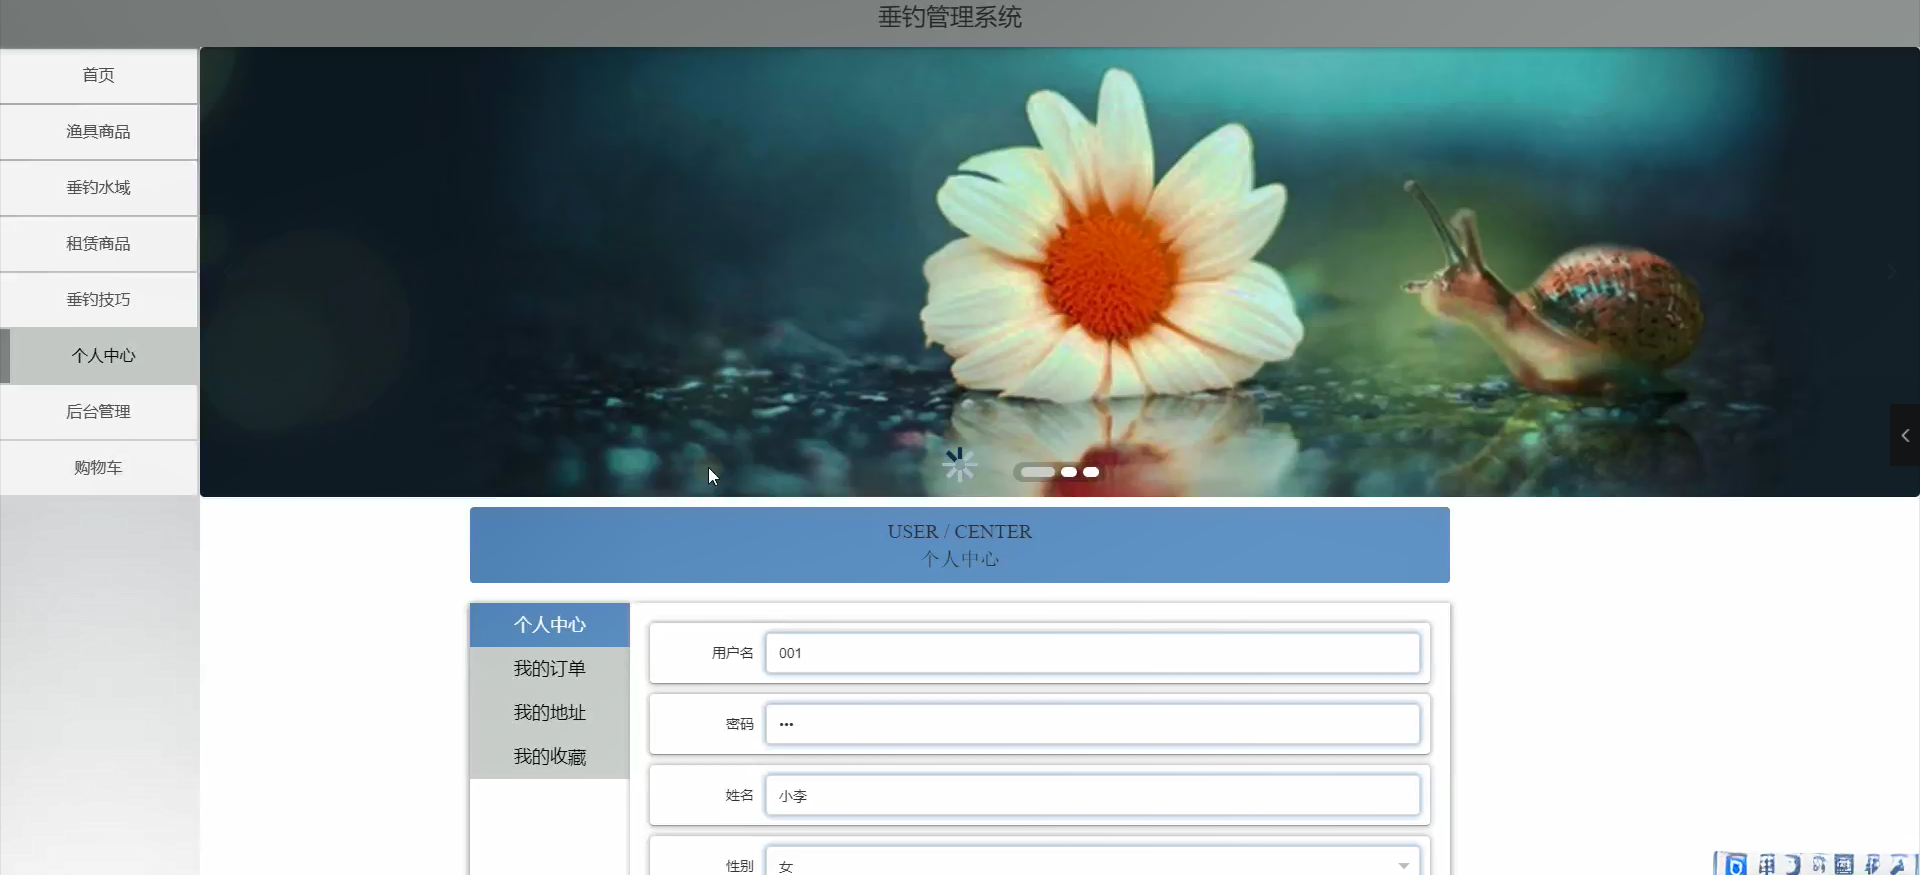Click the 姓名 field containing 小李
This screenshot has height=875, width=1920.
1092,795
